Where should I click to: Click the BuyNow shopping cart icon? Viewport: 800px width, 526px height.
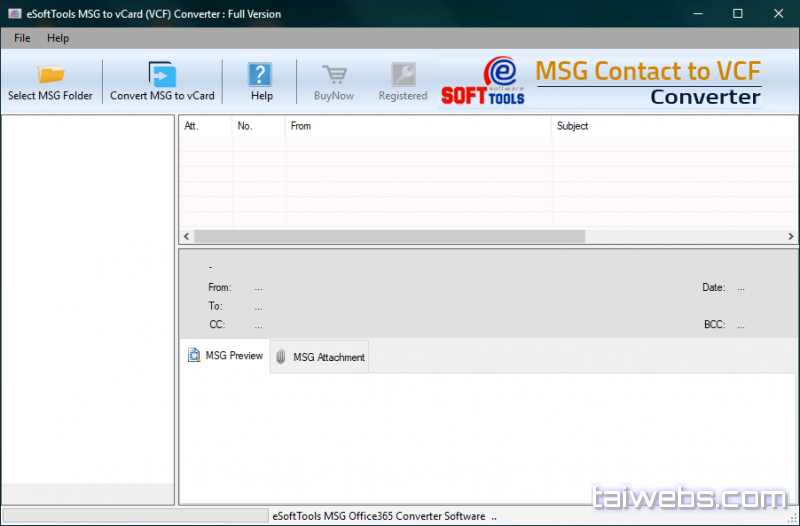(334, 74)
